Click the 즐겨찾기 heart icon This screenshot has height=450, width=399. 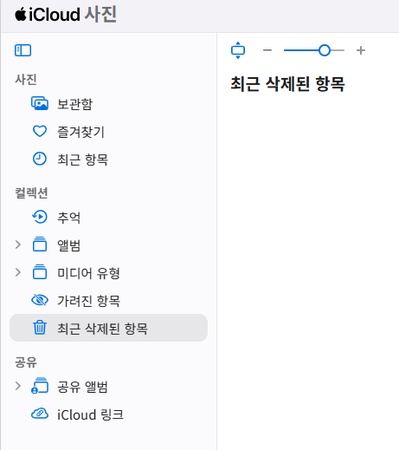click(x=40, y=131)
